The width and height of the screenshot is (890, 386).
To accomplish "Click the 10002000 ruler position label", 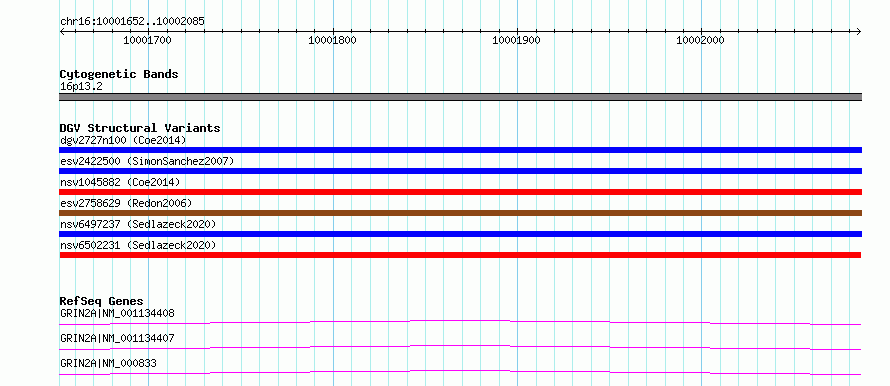I will tap(700, 40).
